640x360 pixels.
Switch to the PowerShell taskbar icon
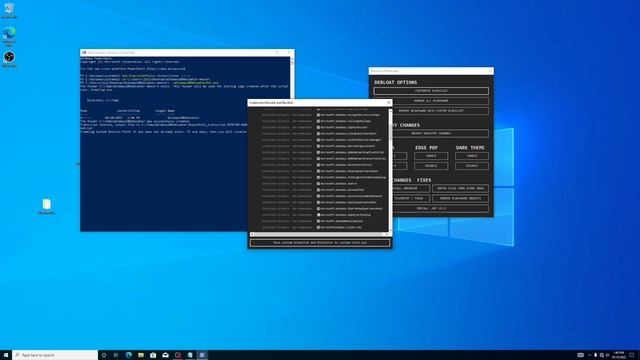[202, 355]
